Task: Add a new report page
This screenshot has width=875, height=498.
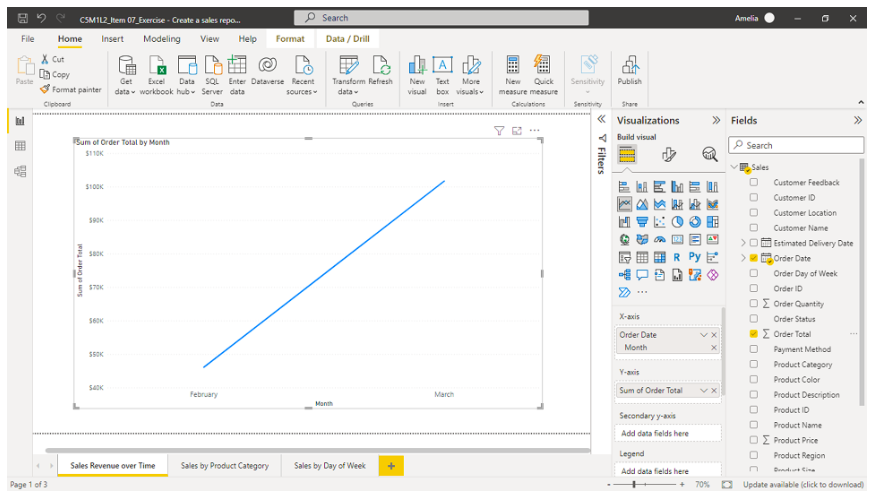Action: [x=390, y=466]
